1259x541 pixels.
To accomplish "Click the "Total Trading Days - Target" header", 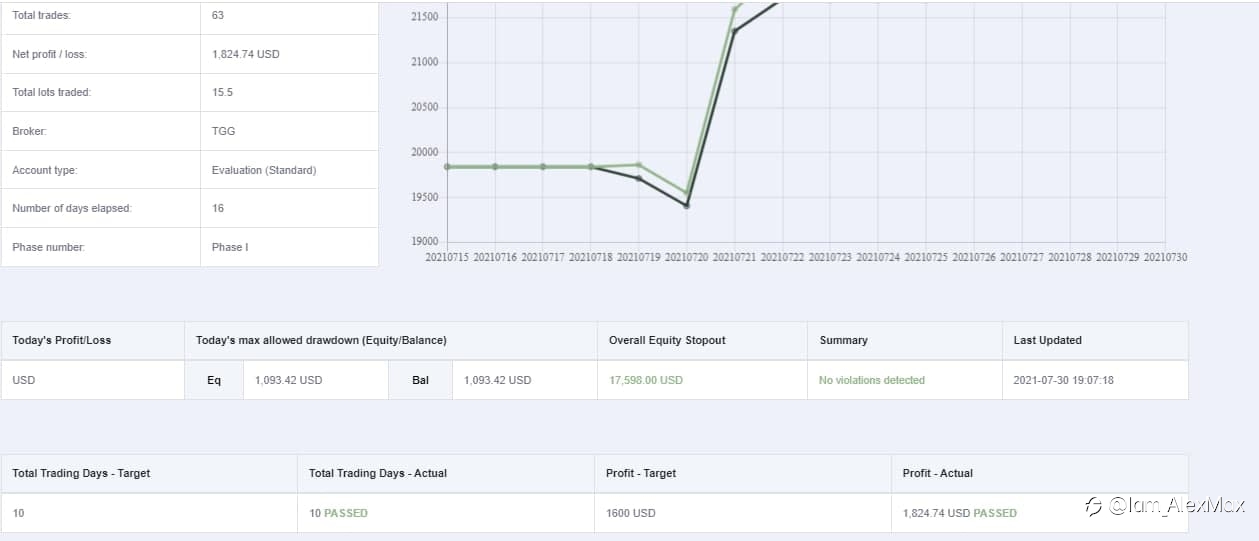I will [81, 473].
